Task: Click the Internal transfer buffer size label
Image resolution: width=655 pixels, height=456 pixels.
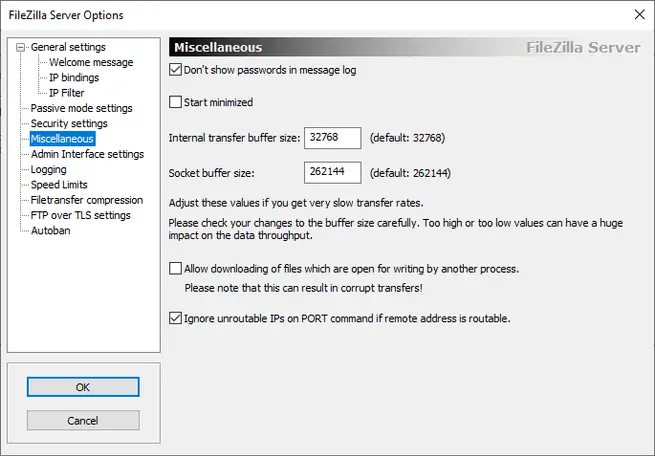Action: 234,138
